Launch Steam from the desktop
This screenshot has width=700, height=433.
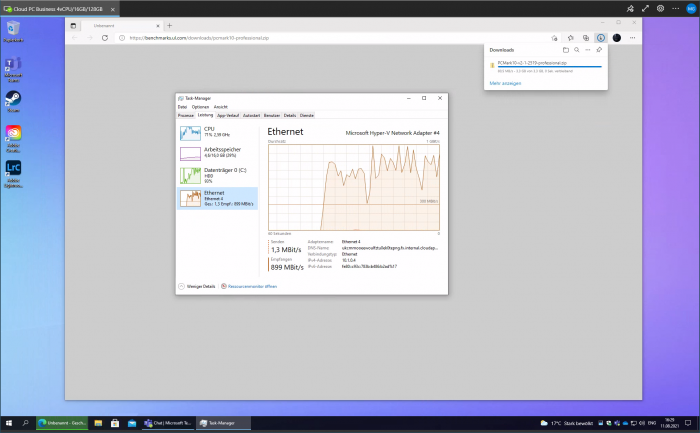pos(13,101)
